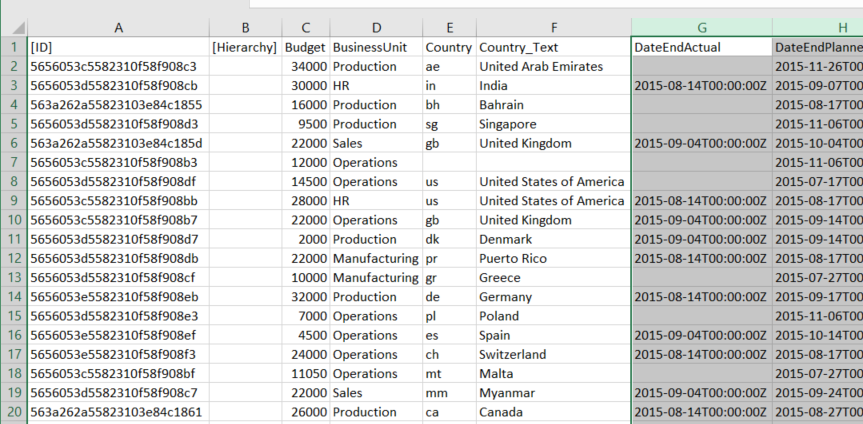Click the DateEndActual header cell
This screenshot has width=863, height=424.
click(x=701, y=47)
